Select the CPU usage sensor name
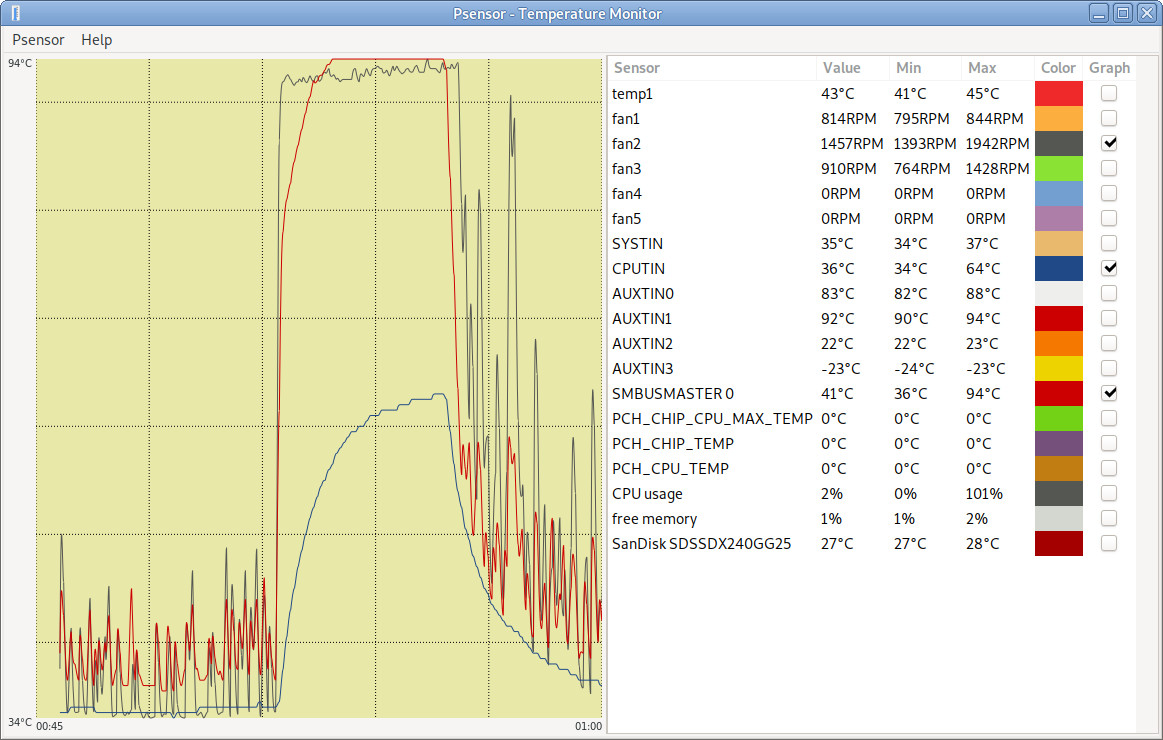Image resolution: width=1163 pixels, height=740 pixels. tap(648, 494)
